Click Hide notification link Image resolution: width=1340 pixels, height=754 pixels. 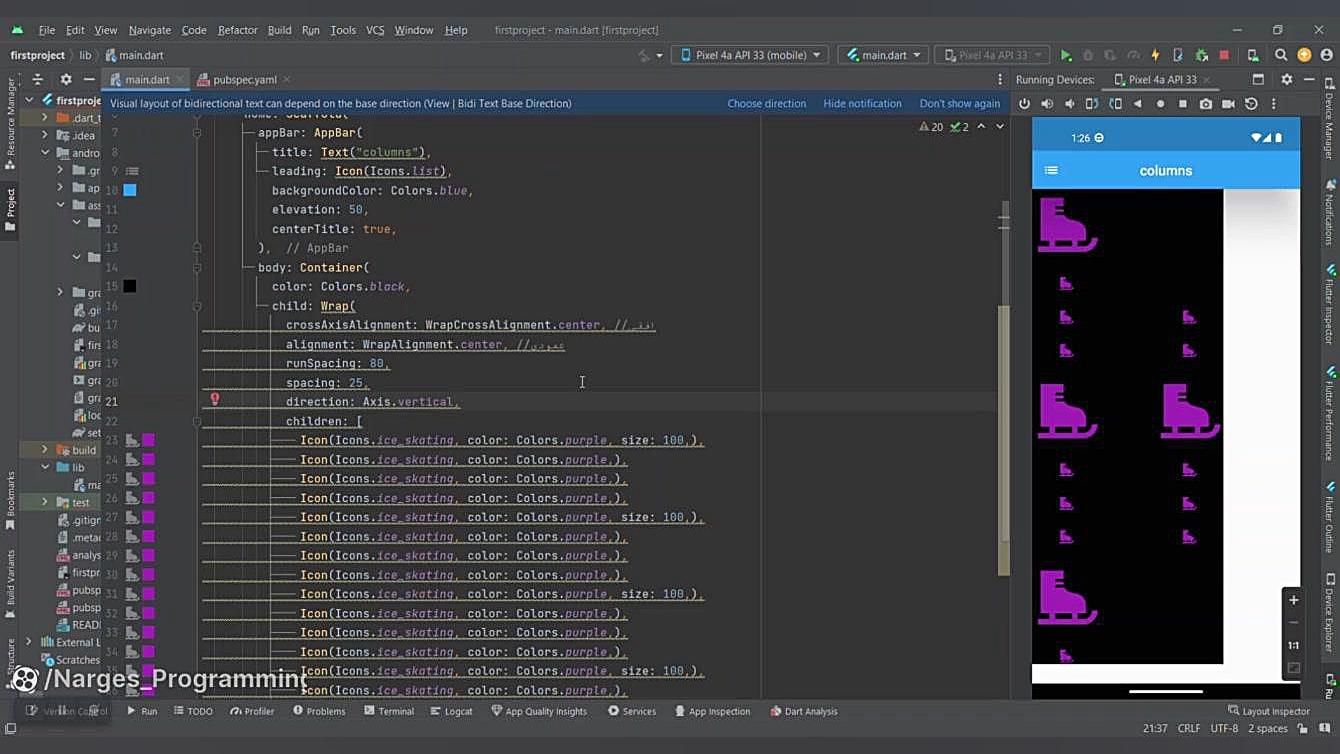[862, 103]
